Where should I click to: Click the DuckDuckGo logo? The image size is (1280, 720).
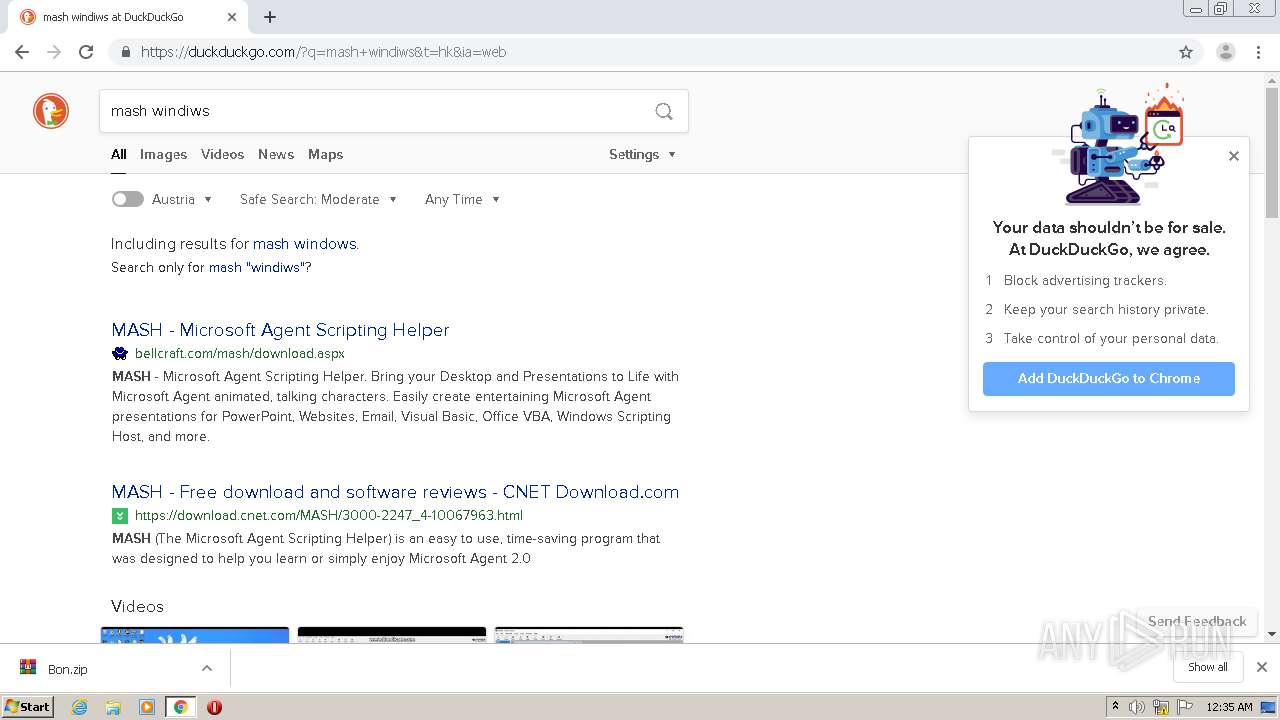click(x=51, y=111)
